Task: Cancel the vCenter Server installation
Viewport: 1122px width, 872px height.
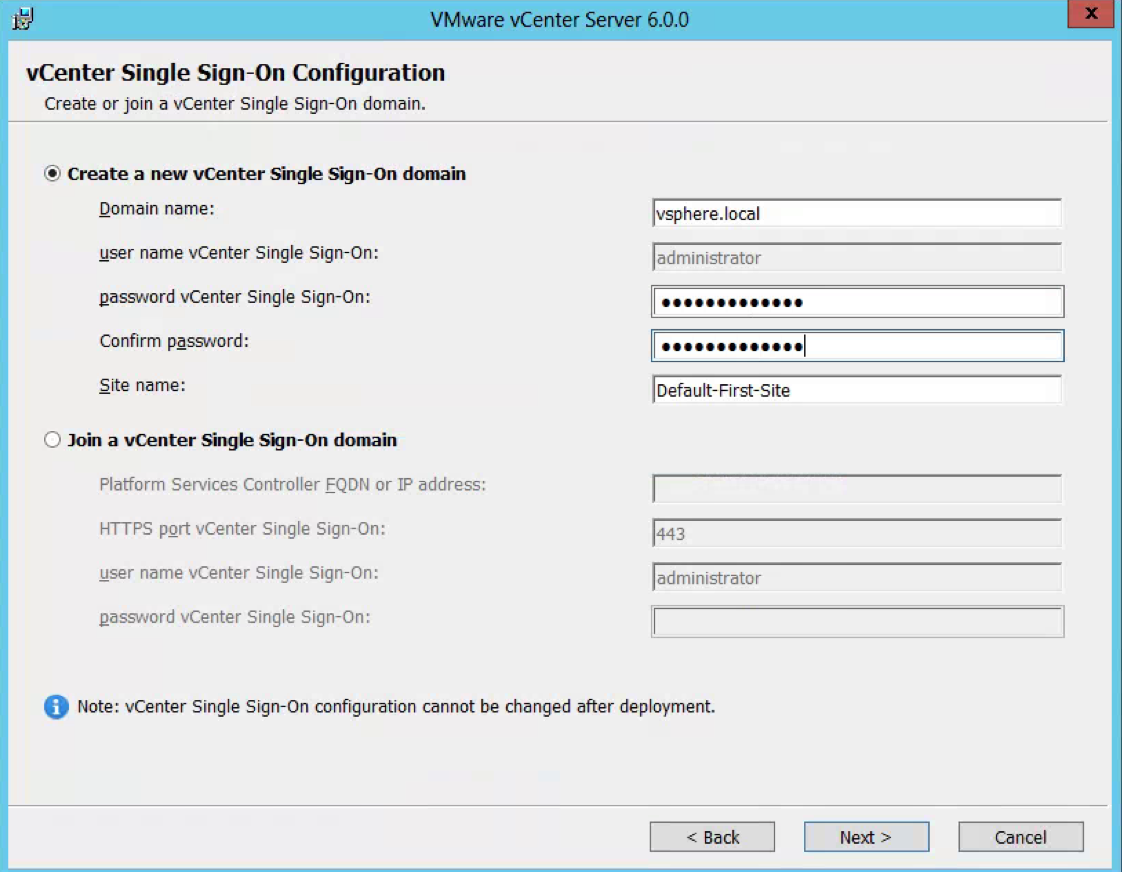Action: (1020, 837)
